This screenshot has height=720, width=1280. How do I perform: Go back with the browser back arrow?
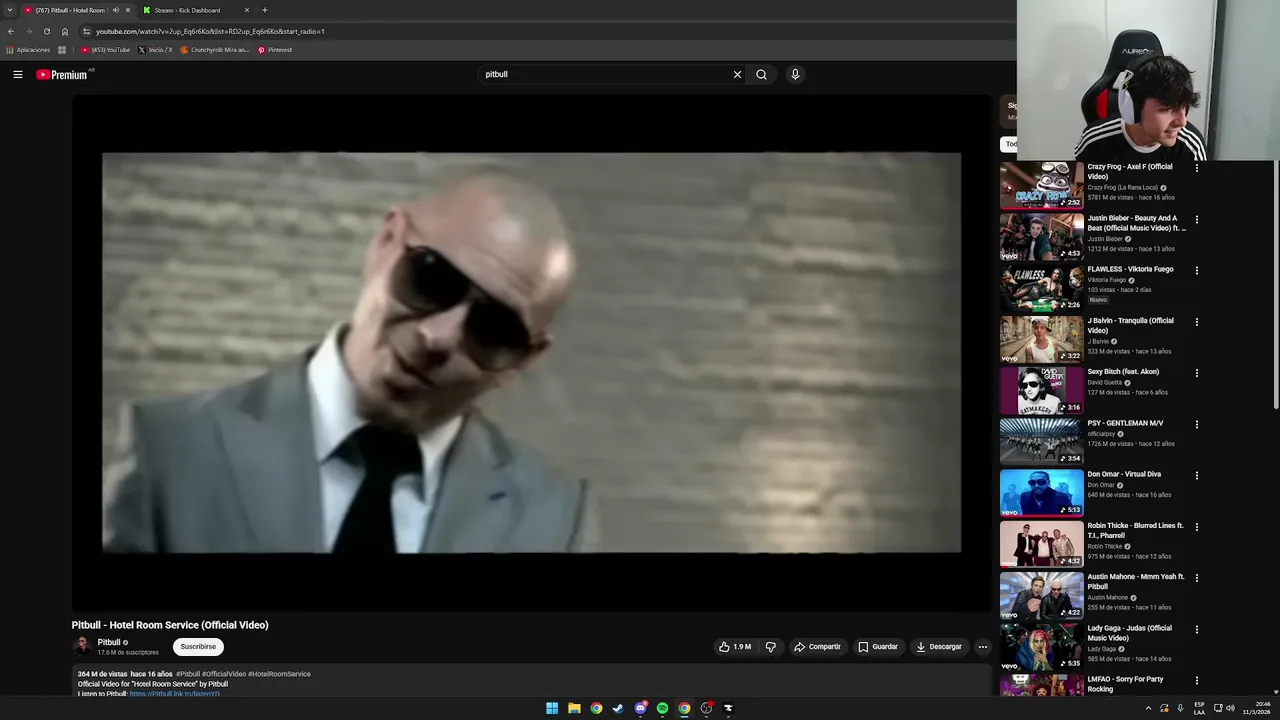pos(11,31)
